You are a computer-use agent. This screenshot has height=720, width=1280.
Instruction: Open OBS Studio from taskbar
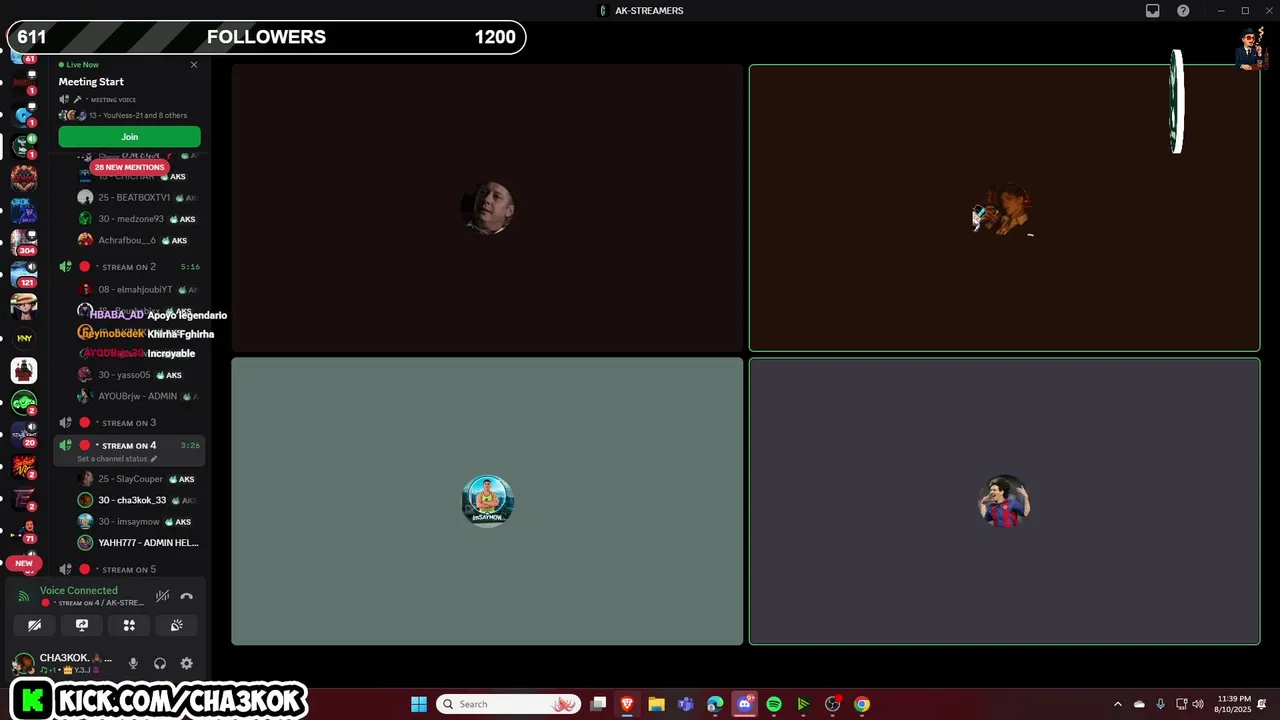point(832,704)
